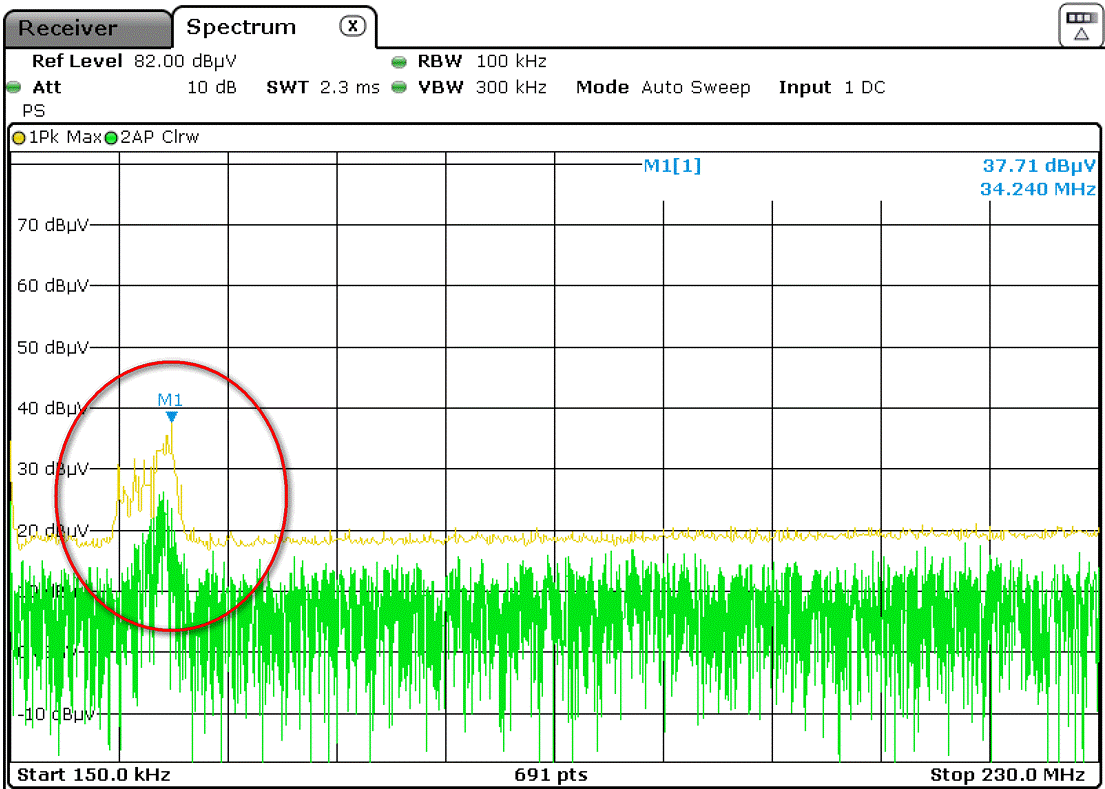The image size is (1105, 789).
Task: Select the 50 dBµV axis label
Action: point(54,348)
